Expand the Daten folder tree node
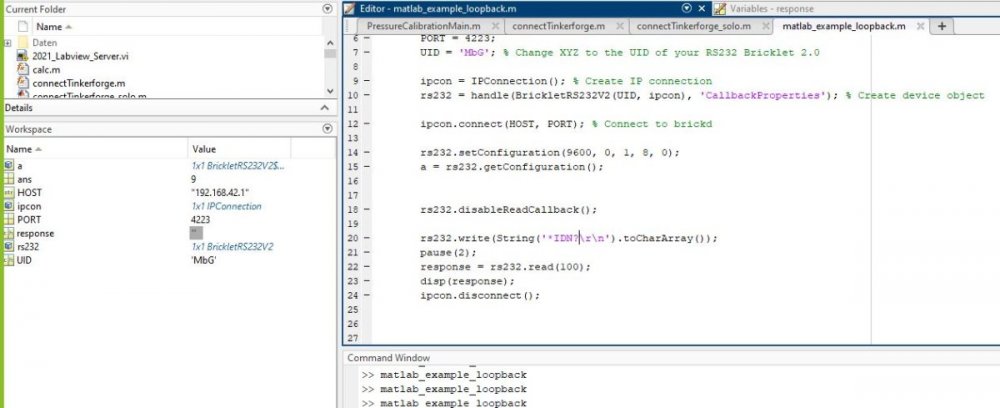The image size is (1000, 408). pos(8,43)
